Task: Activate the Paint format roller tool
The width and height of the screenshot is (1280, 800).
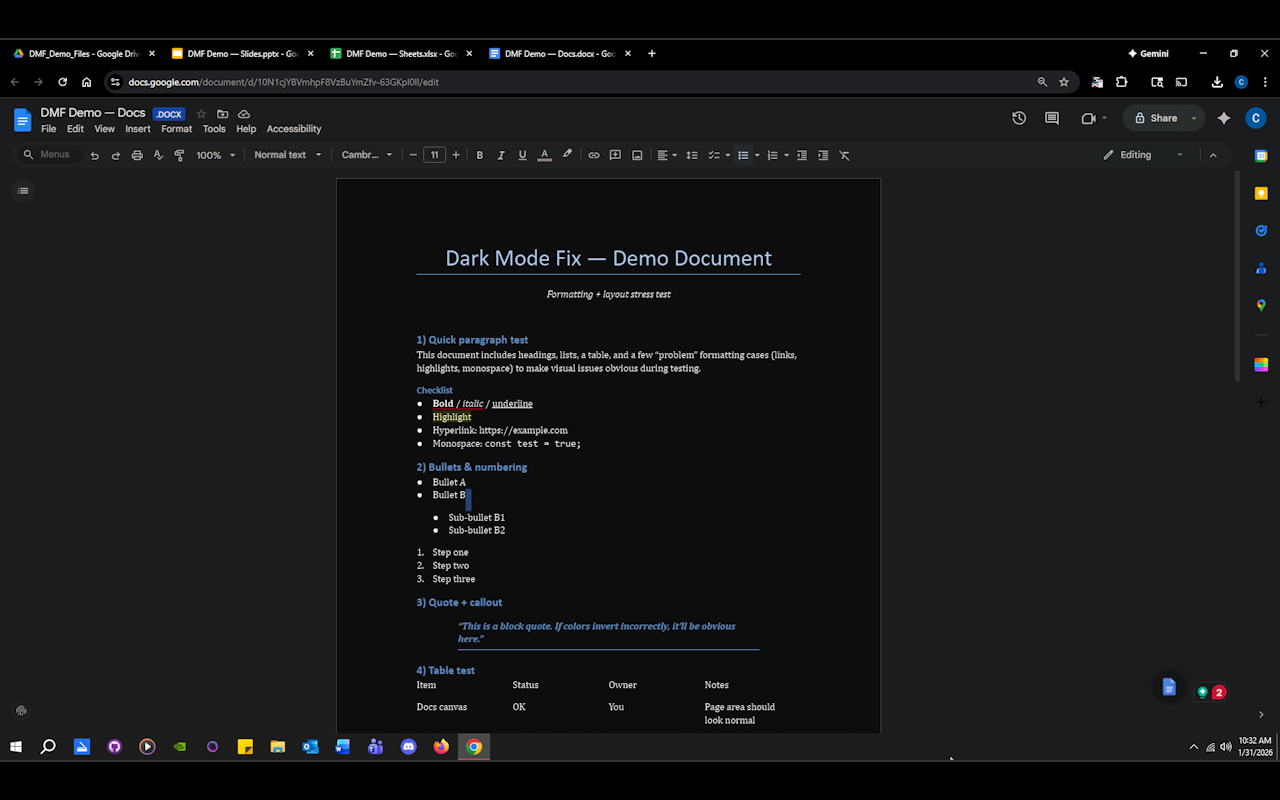Action: (x=179, y=155)
